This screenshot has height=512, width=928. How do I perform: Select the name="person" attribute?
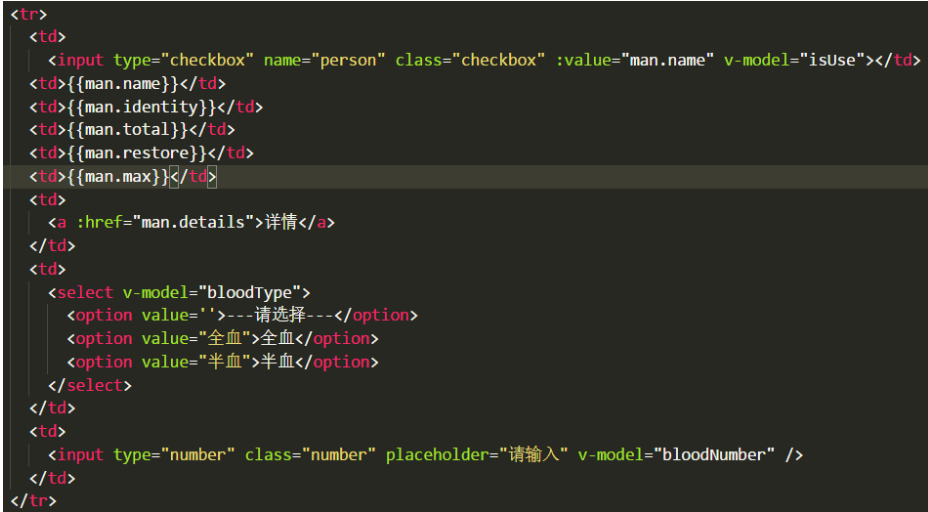point(324,60)
